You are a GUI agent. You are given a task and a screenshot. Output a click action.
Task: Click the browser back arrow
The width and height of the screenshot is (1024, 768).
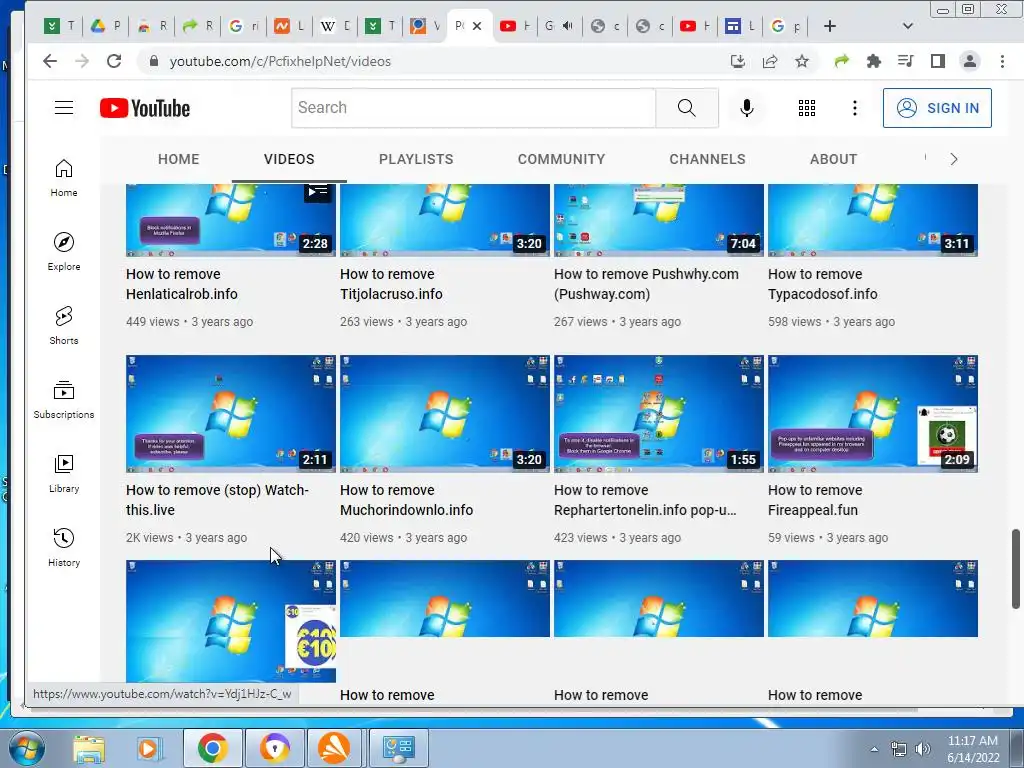[x=50, y=61]
